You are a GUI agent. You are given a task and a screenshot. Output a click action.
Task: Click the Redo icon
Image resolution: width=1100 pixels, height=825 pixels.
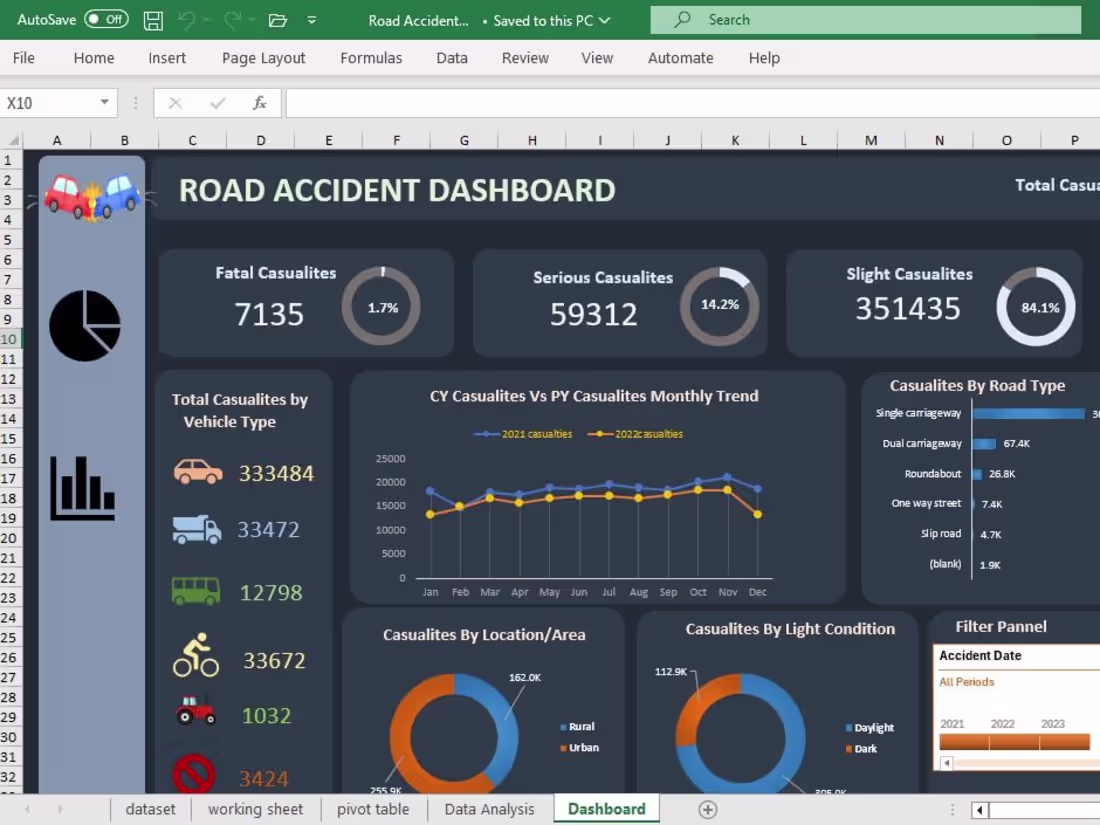click(x=232, y=20)
